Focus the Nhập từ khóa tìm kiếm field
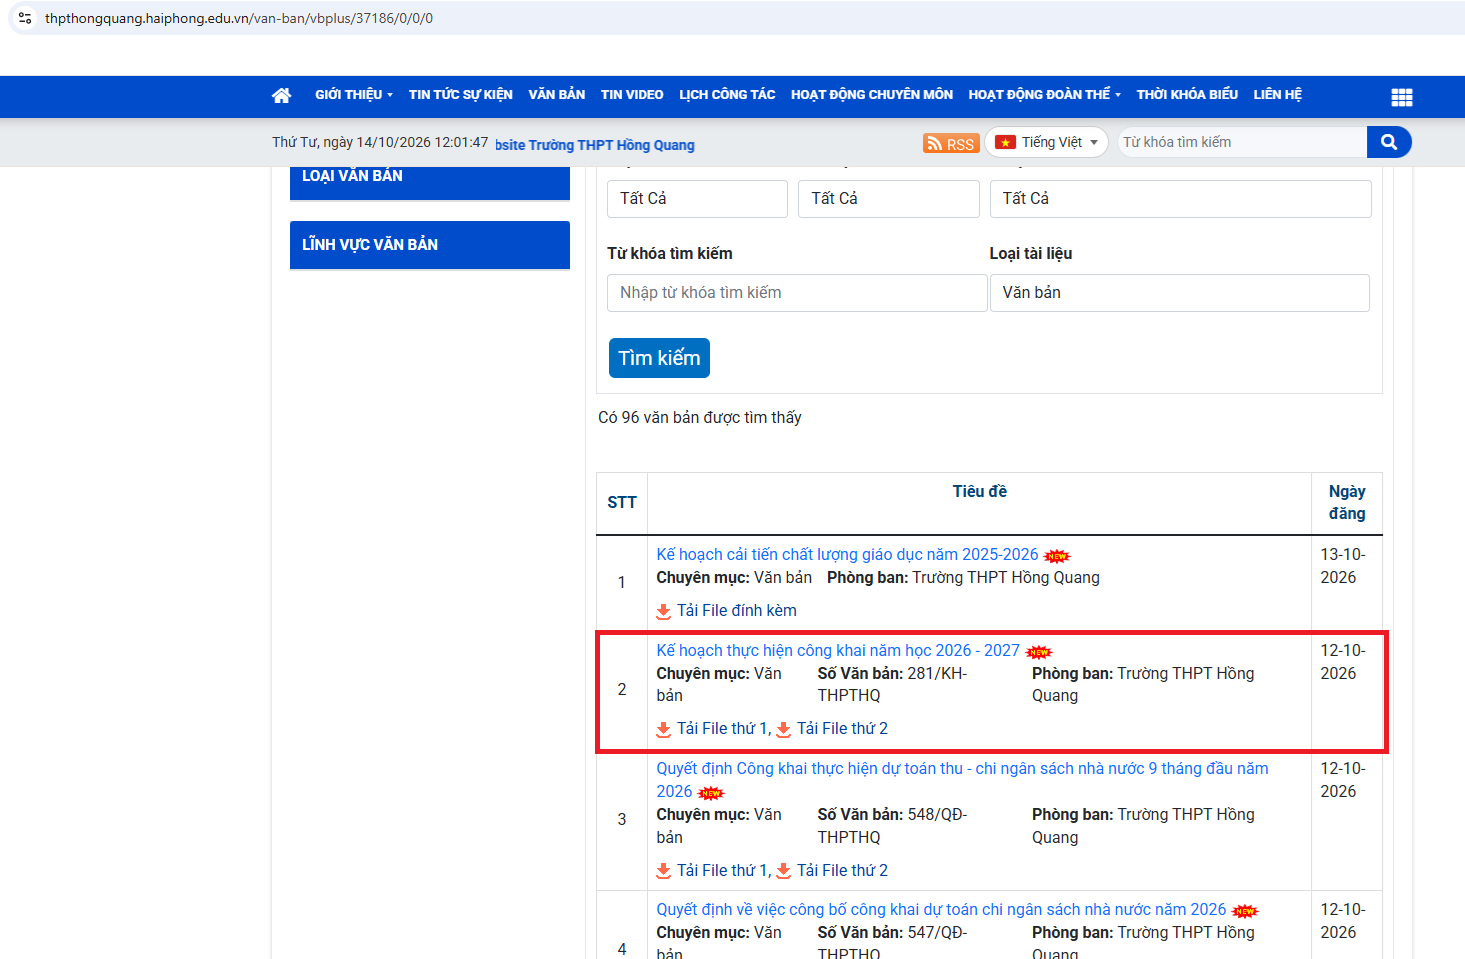Screen dimensions: 1465x959 pos(797,293)
